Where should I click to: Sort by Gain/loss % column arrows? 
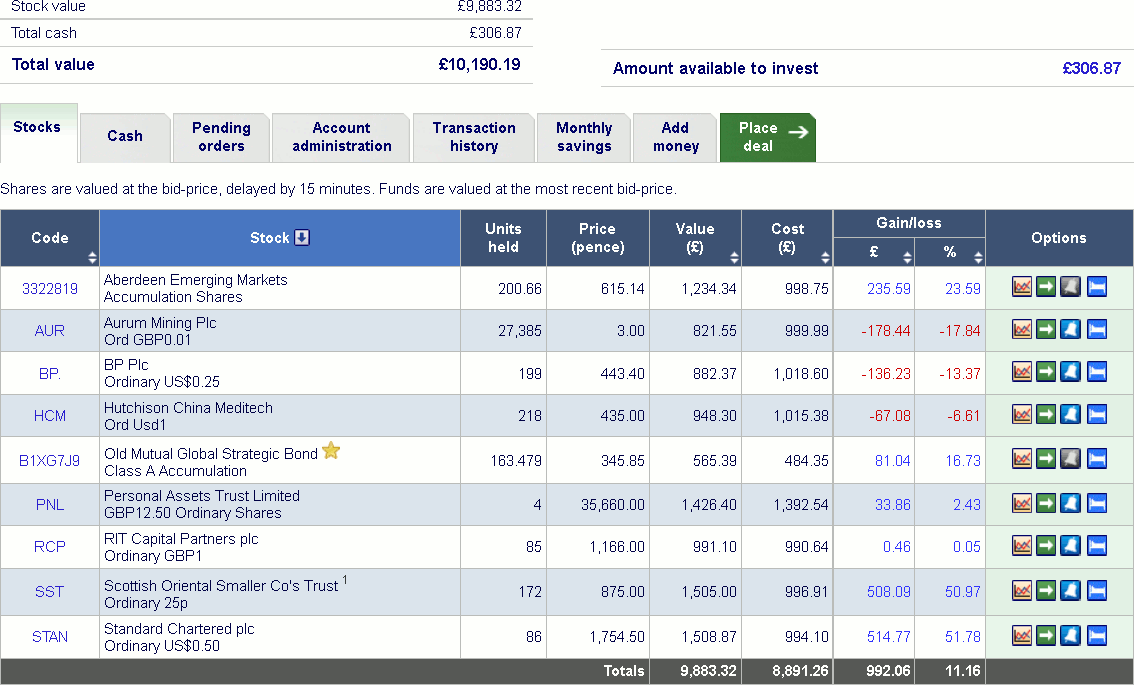[978, 258]
